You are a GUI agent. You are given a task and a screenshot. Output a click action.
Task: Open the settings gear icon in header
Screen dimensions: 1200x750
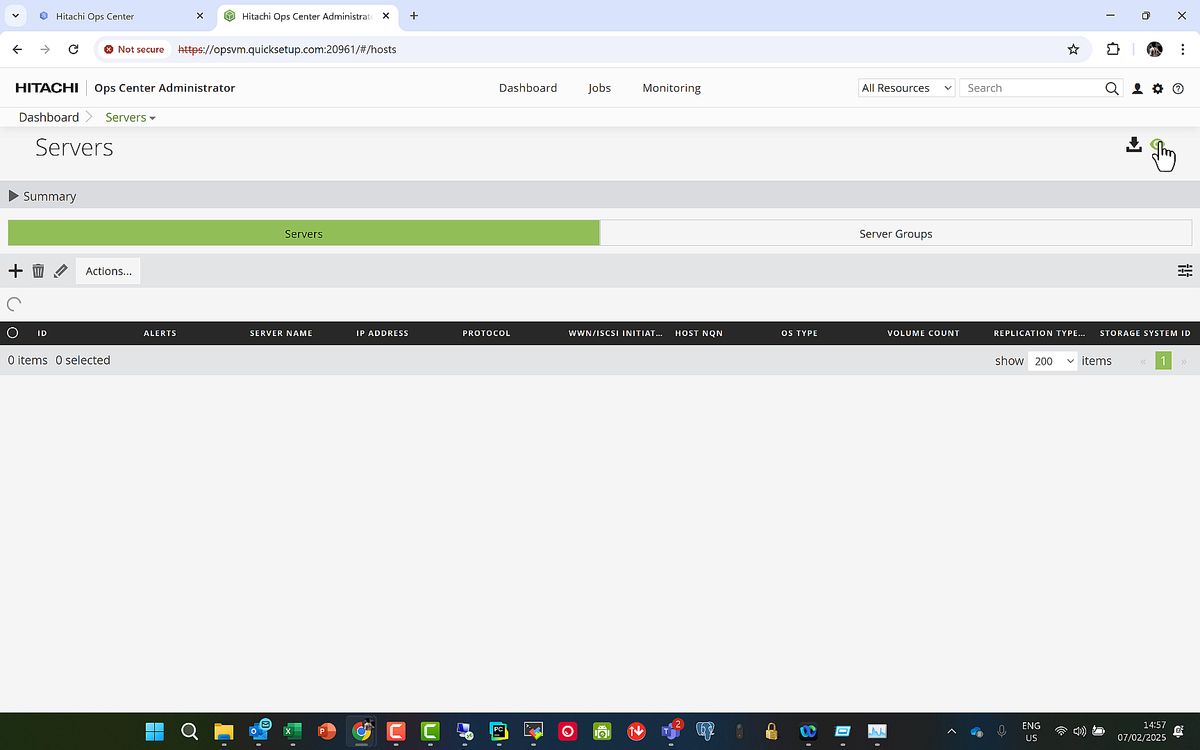click(1158, 89)
